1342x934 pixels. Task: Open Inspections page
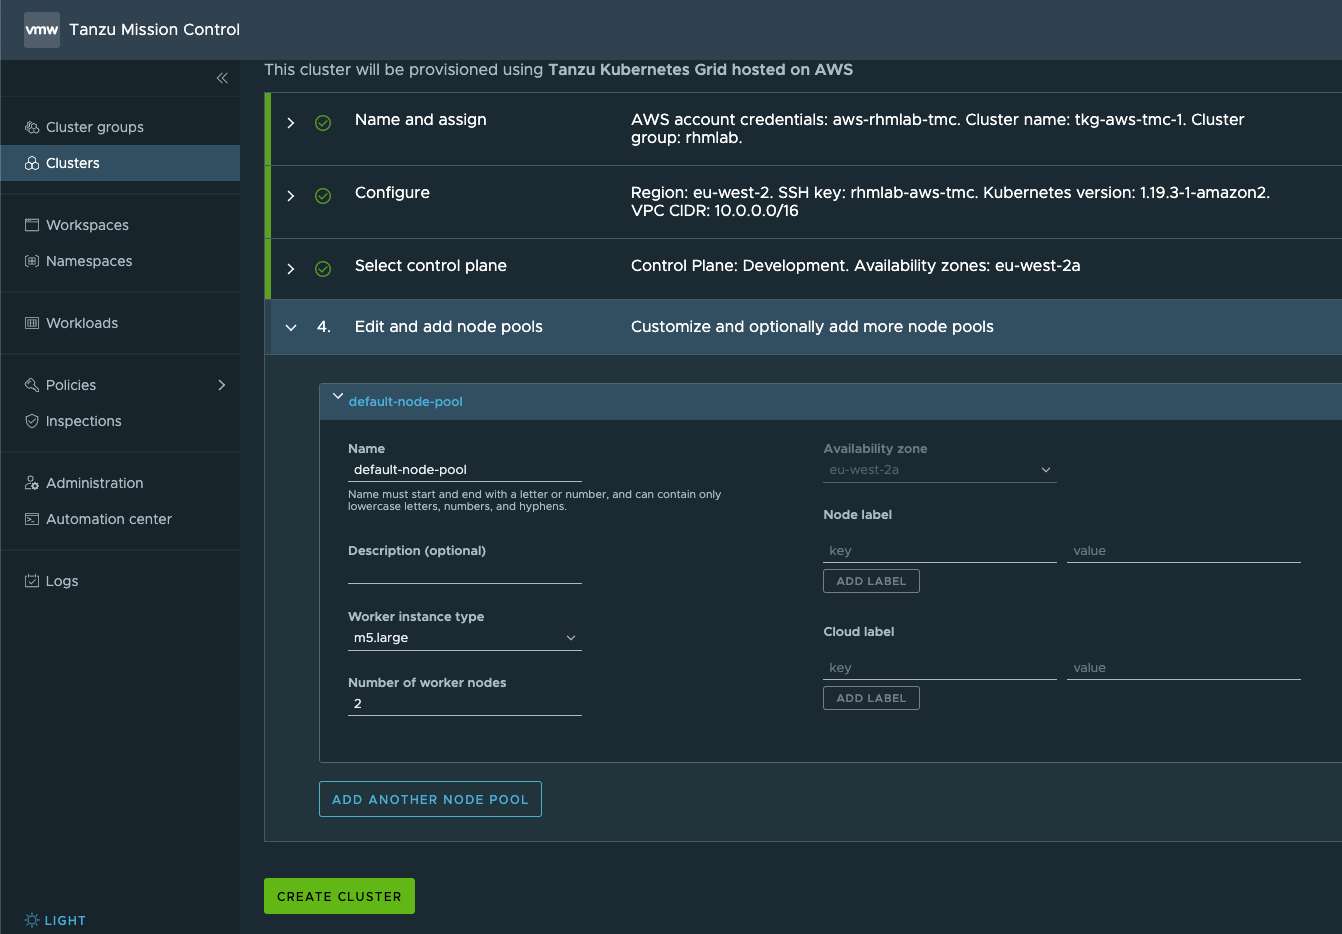click(x=84, y=421)
